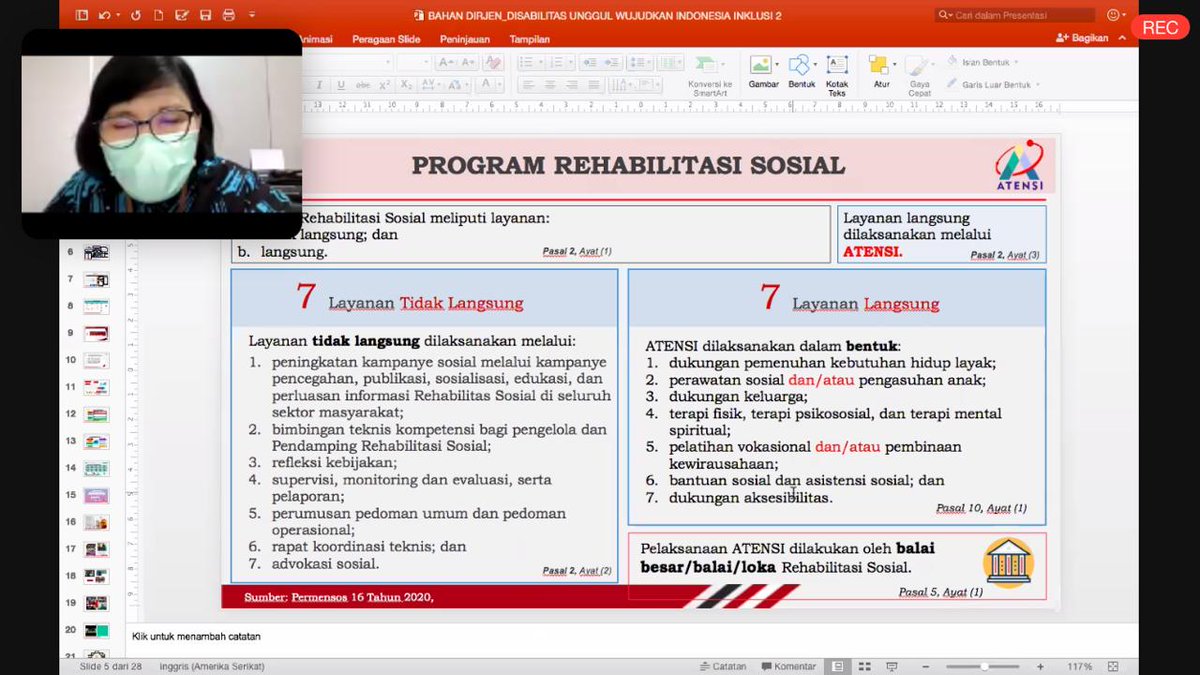Click the notes field Klik untuk menambah catatan

[x=197, y=636]
